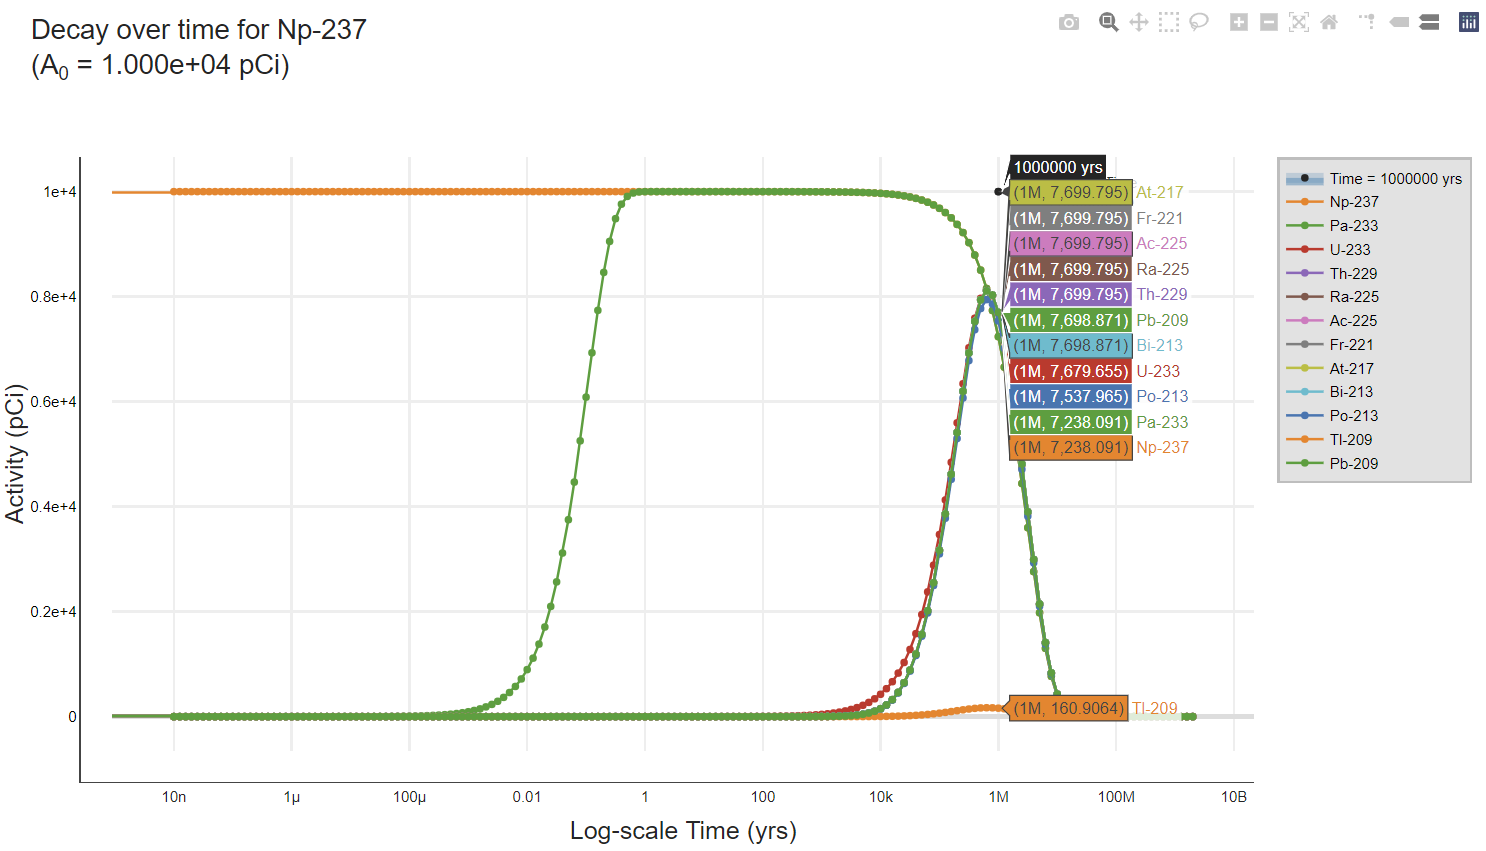Choose the Box Select tool
The width and height of the screenshot is (1486, 851).
coord(1168,22)
